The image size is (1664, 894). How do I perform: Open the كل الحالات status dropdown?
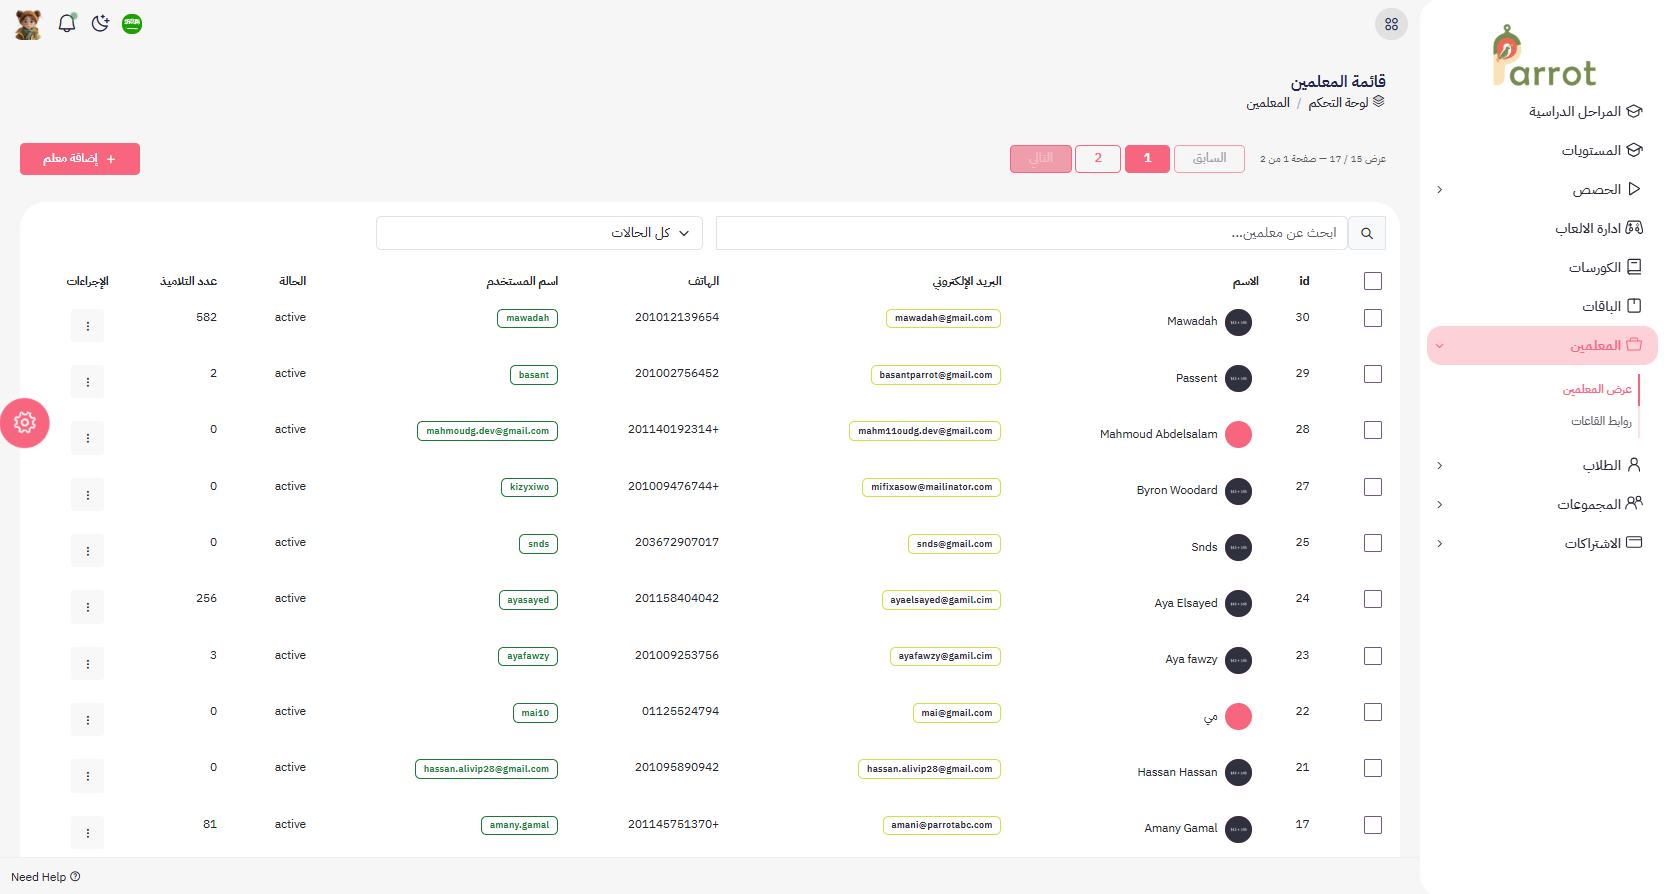click(x=539, y=233)
